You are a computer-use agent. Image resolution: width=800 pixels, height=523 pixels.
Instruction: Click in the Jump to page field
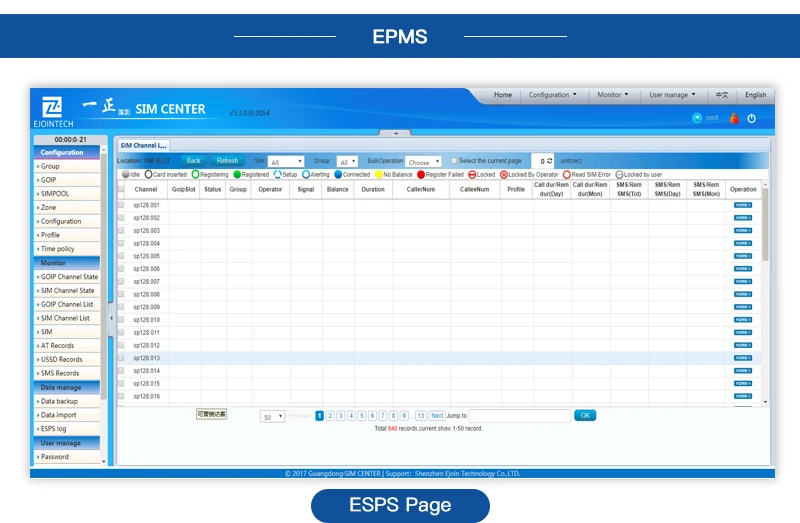tap(519, 416)
